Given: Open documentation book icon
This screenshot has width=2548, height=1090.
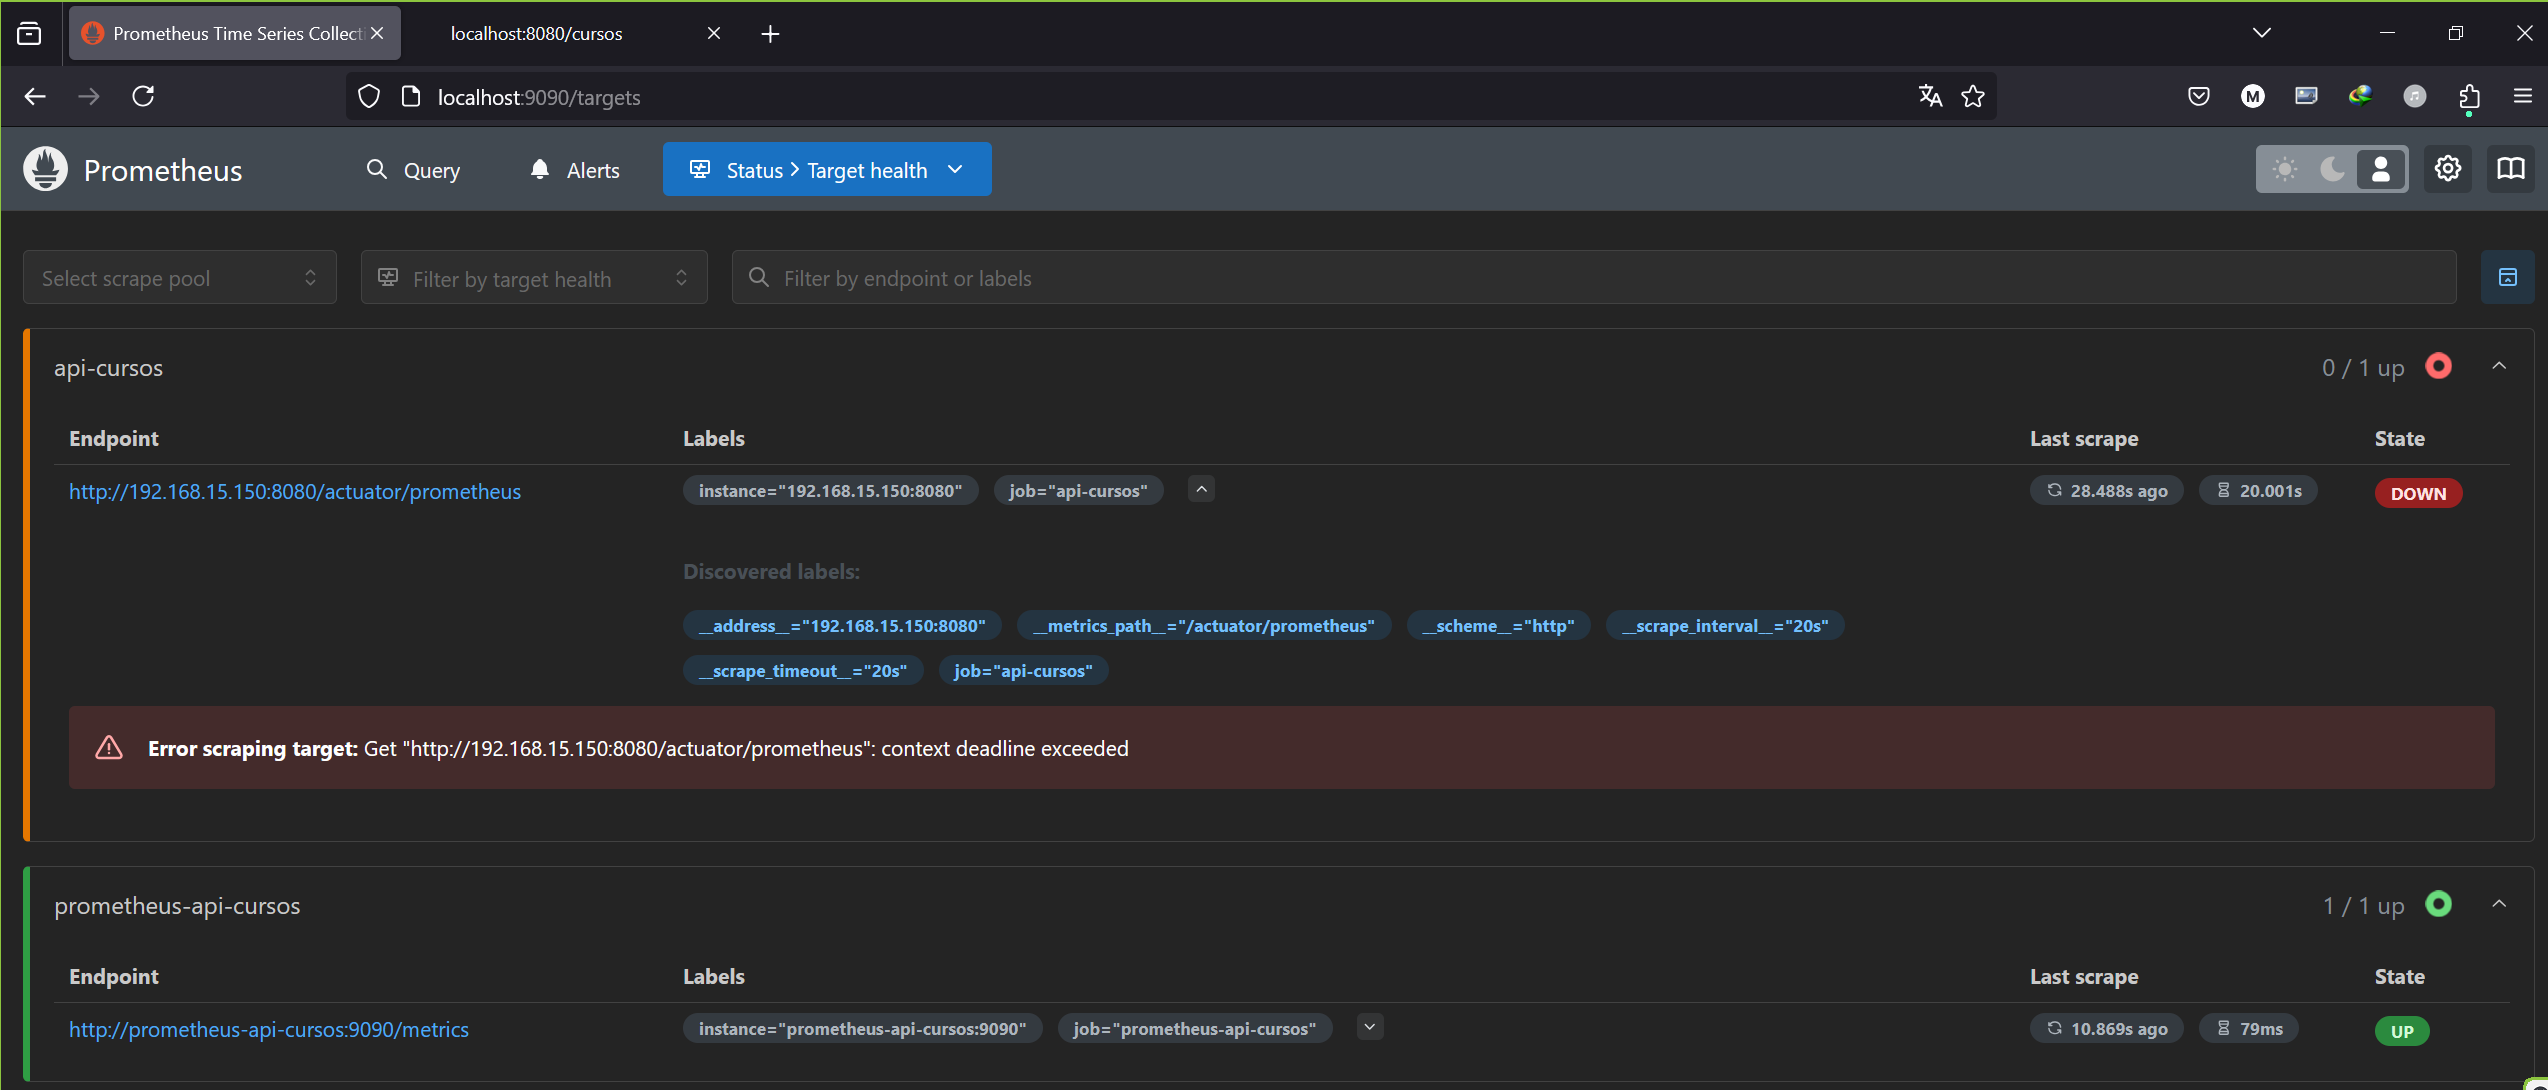Looking at the screenshot, I should [2511, 169].
